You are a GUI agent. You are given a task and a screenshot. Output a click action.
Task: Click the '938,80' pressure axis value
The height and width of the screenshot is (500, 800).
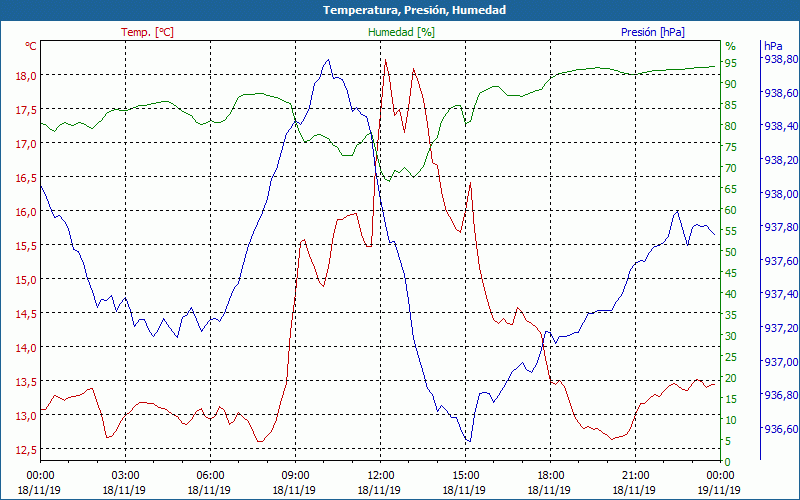pos(780,59)
